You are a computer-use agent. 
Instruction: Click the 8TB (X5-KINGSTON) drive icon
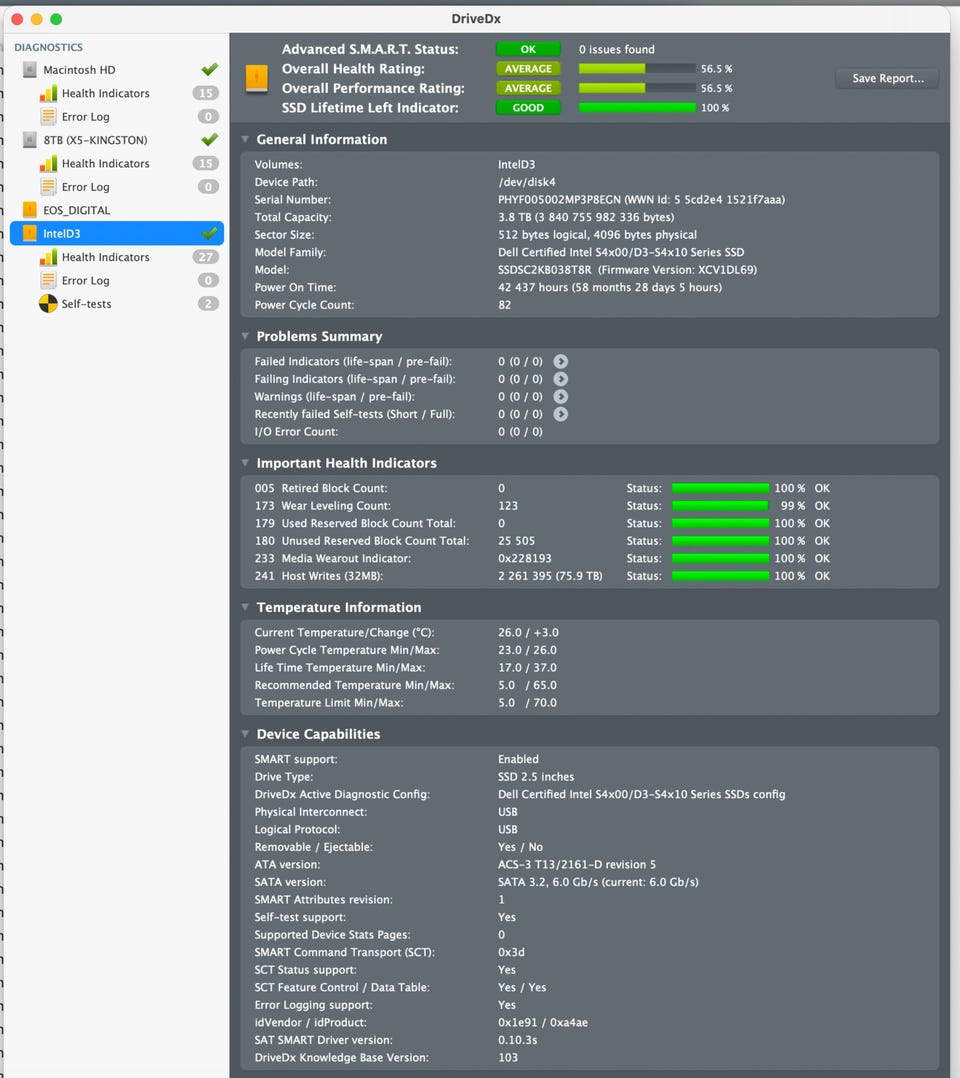[30, 140]
